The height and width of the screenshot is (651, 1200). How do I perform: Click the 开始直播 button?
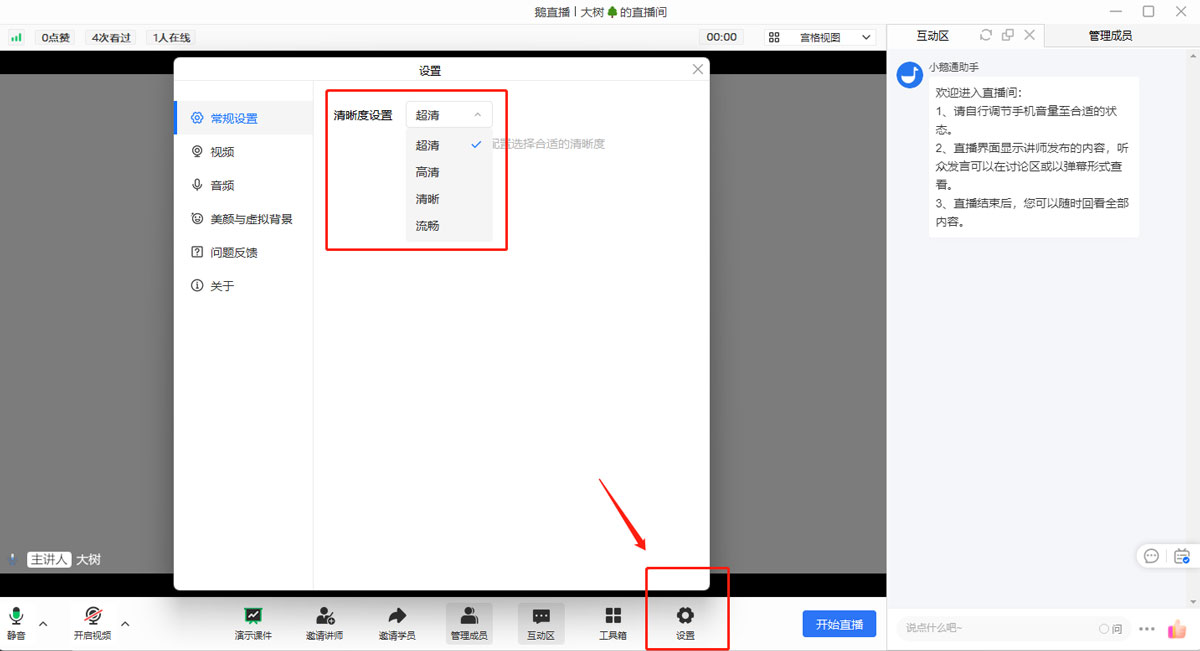click(x=839, y=624)
